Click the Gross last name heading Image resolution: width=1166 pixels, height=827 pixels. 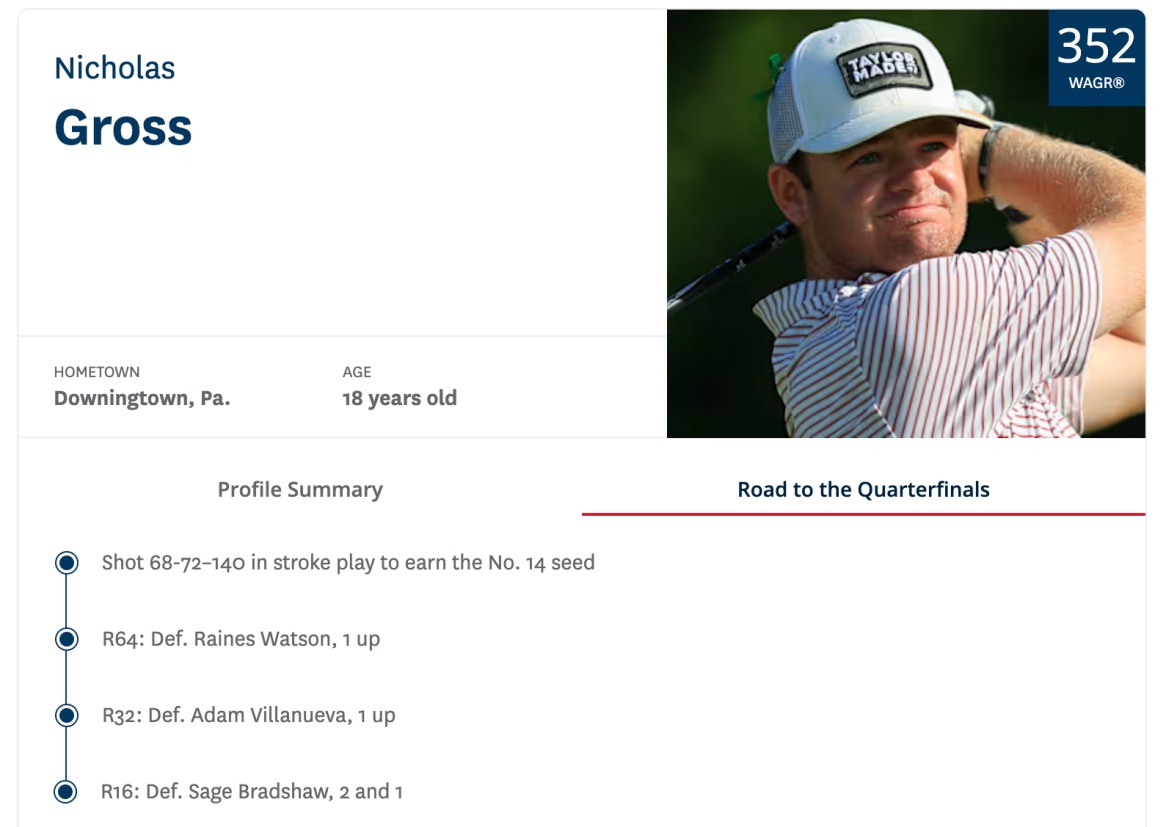(123, 128)
